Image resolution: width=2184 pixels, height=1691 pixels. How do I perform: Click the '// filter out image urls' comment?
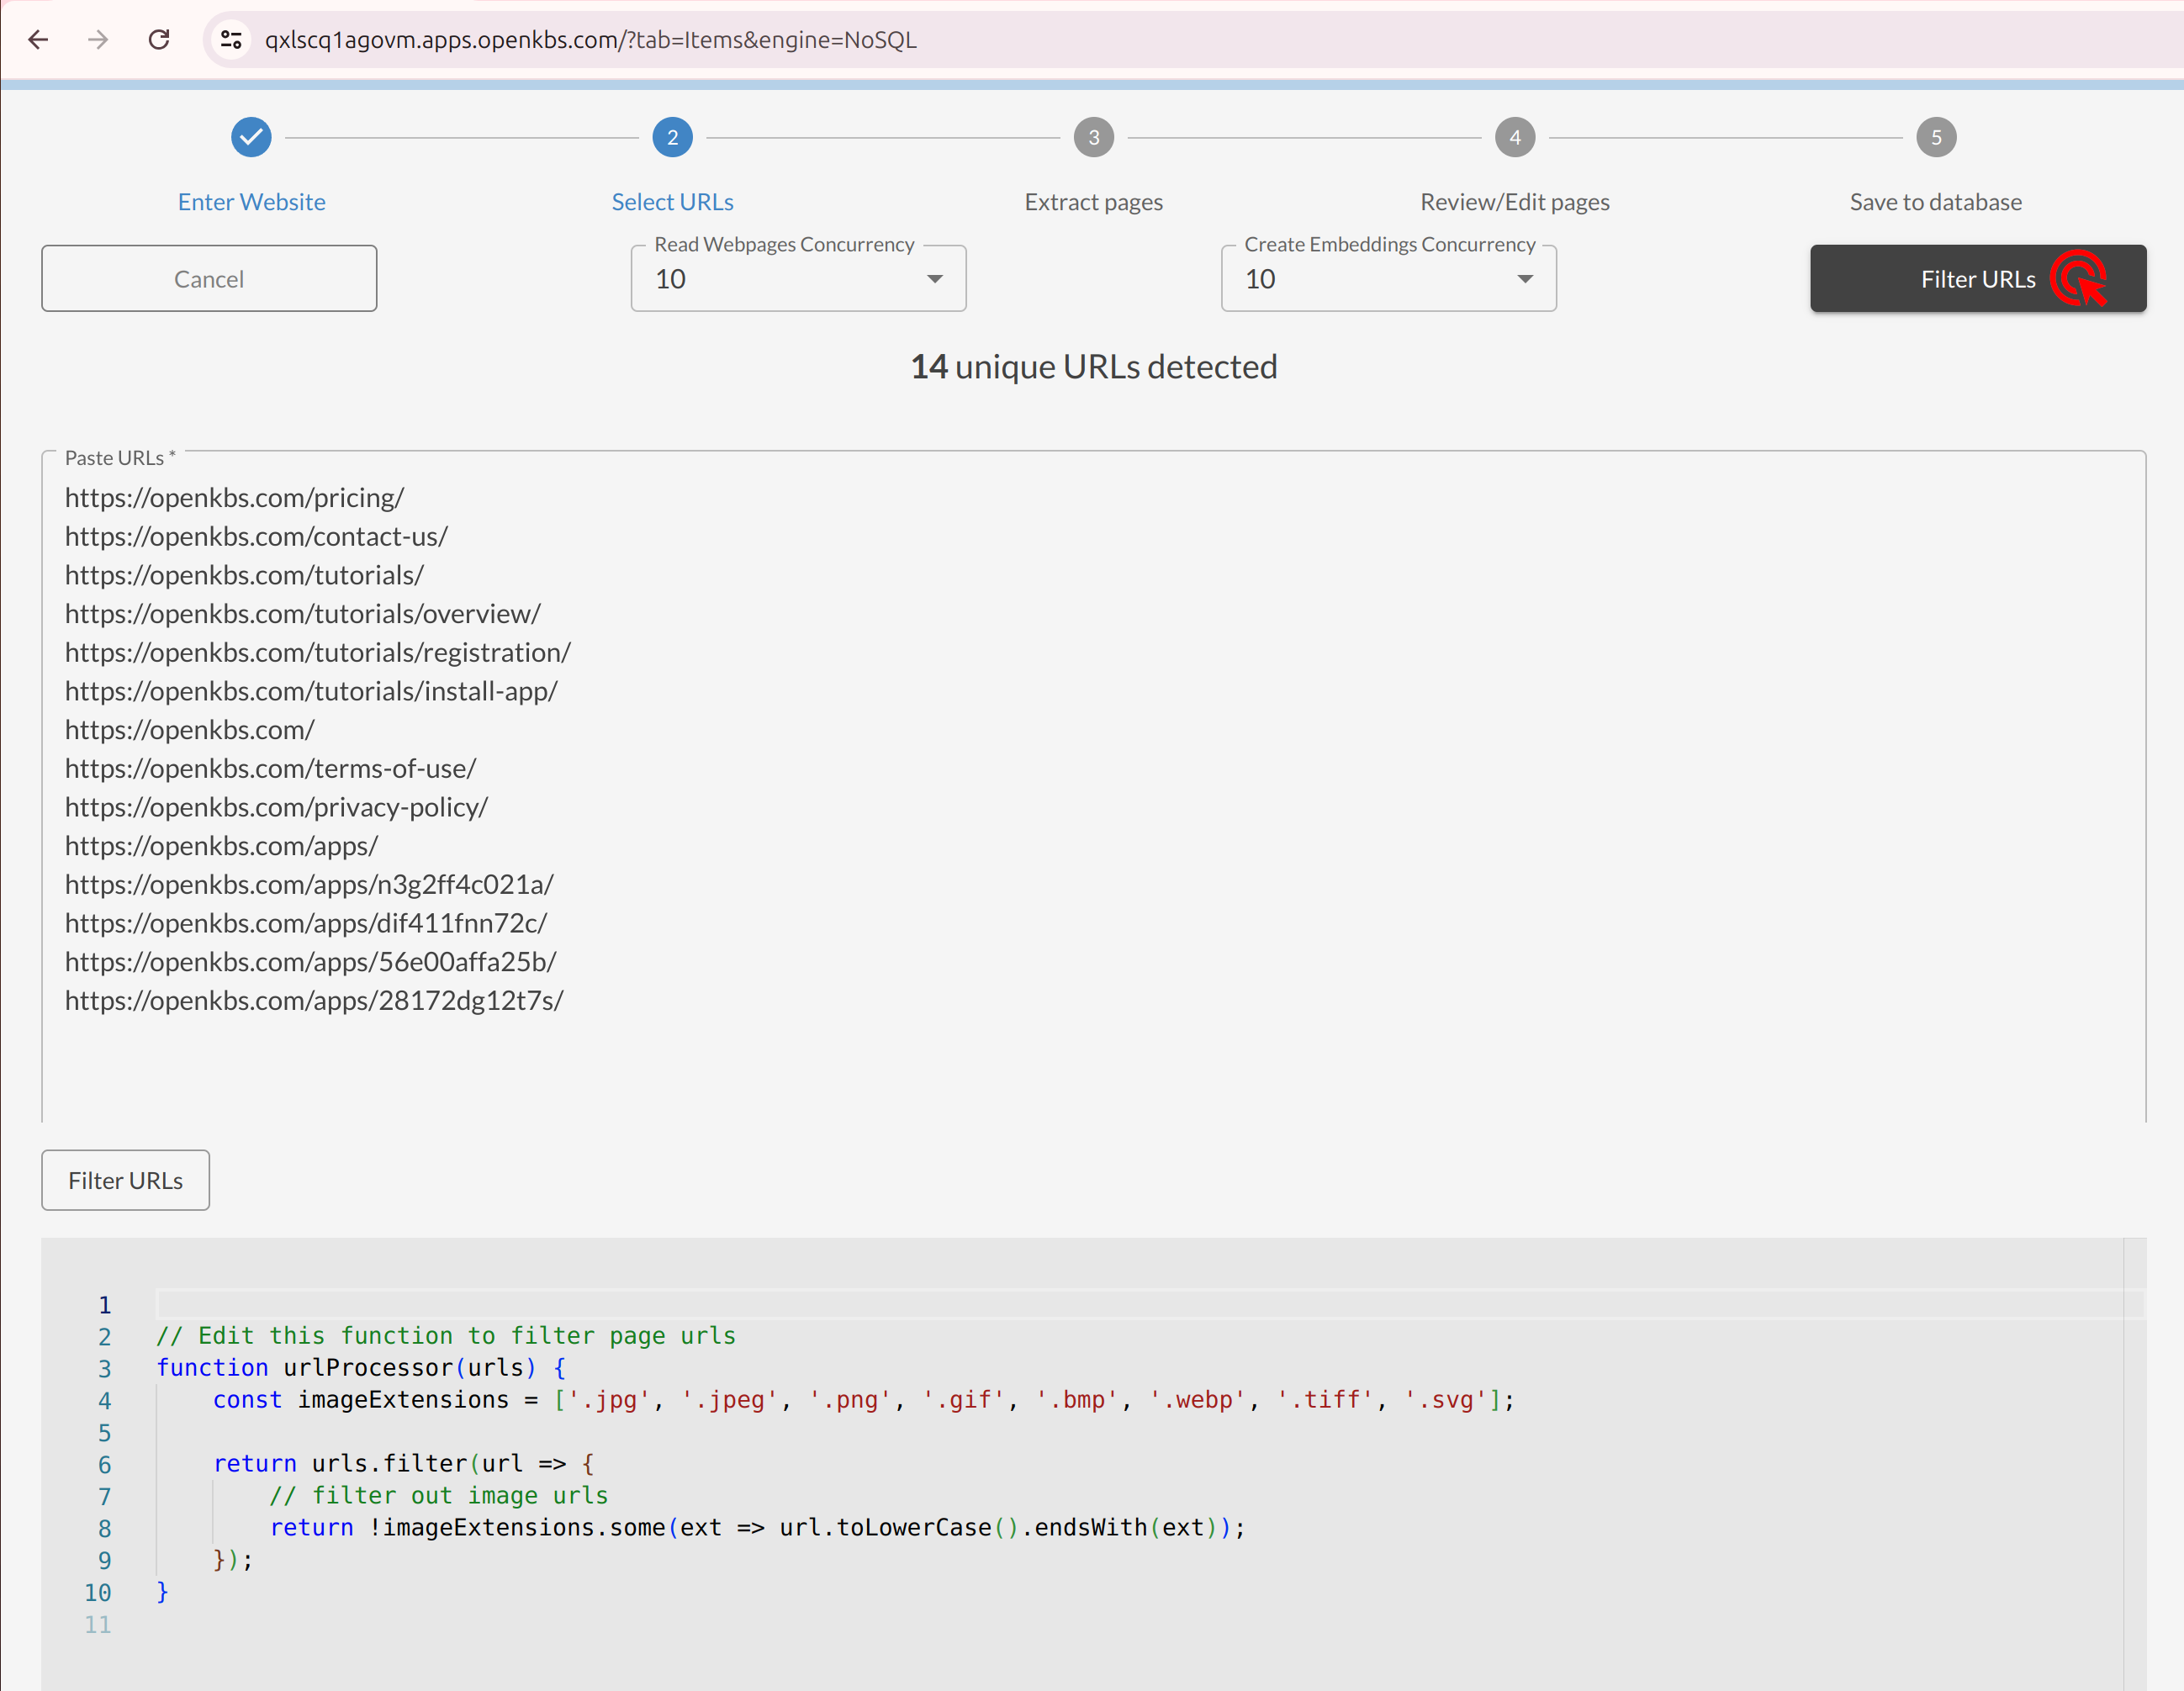[439, 1496]
